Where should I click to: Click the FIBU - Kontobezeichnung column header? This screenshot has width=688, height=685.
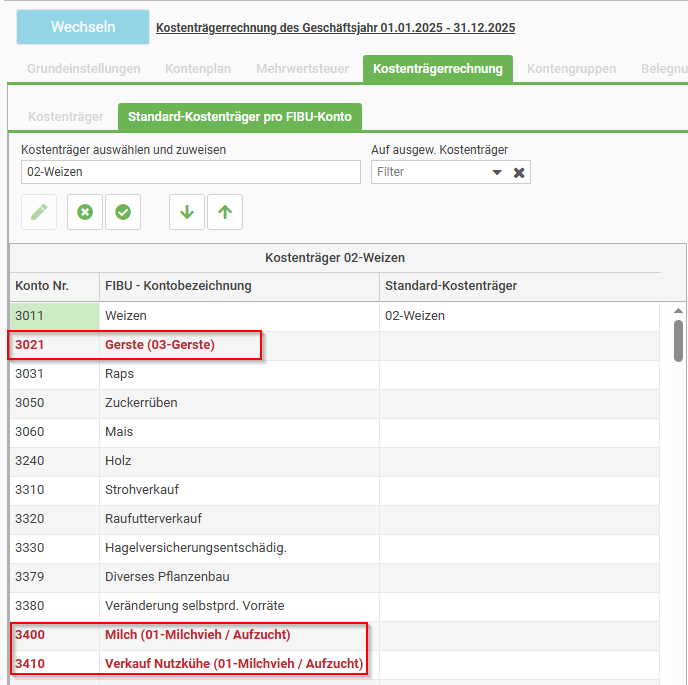tap(240, 286)
